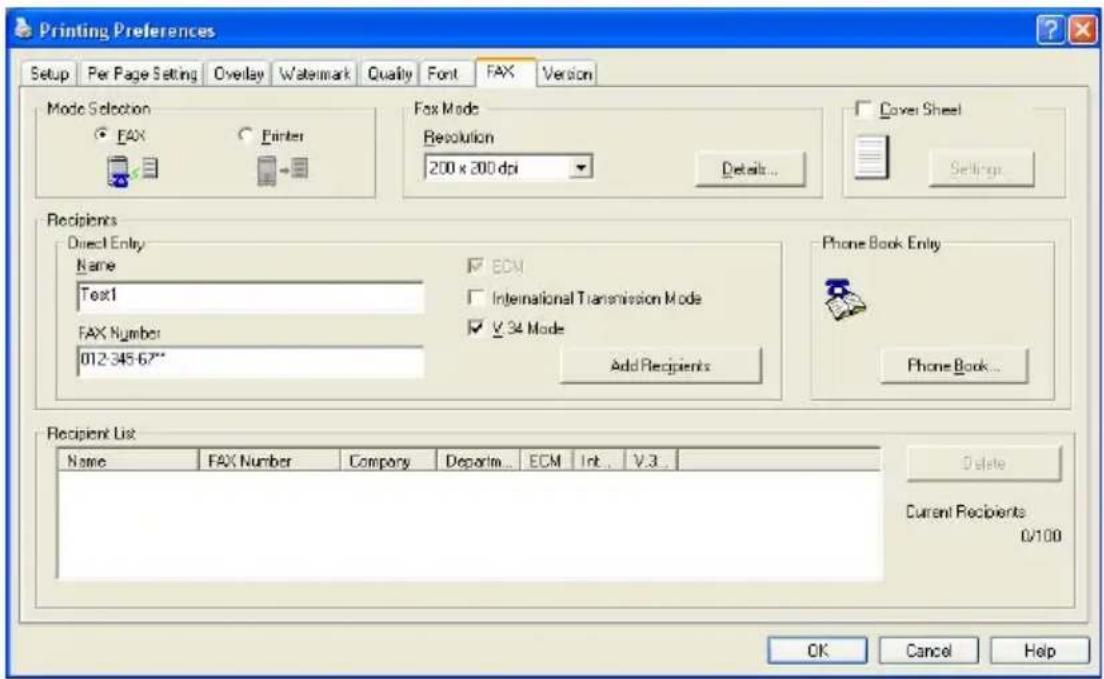The width and height of the screenshot is (1104, 679).
Task: Click the empty Recipient List area
Action: tap(470, 525)
